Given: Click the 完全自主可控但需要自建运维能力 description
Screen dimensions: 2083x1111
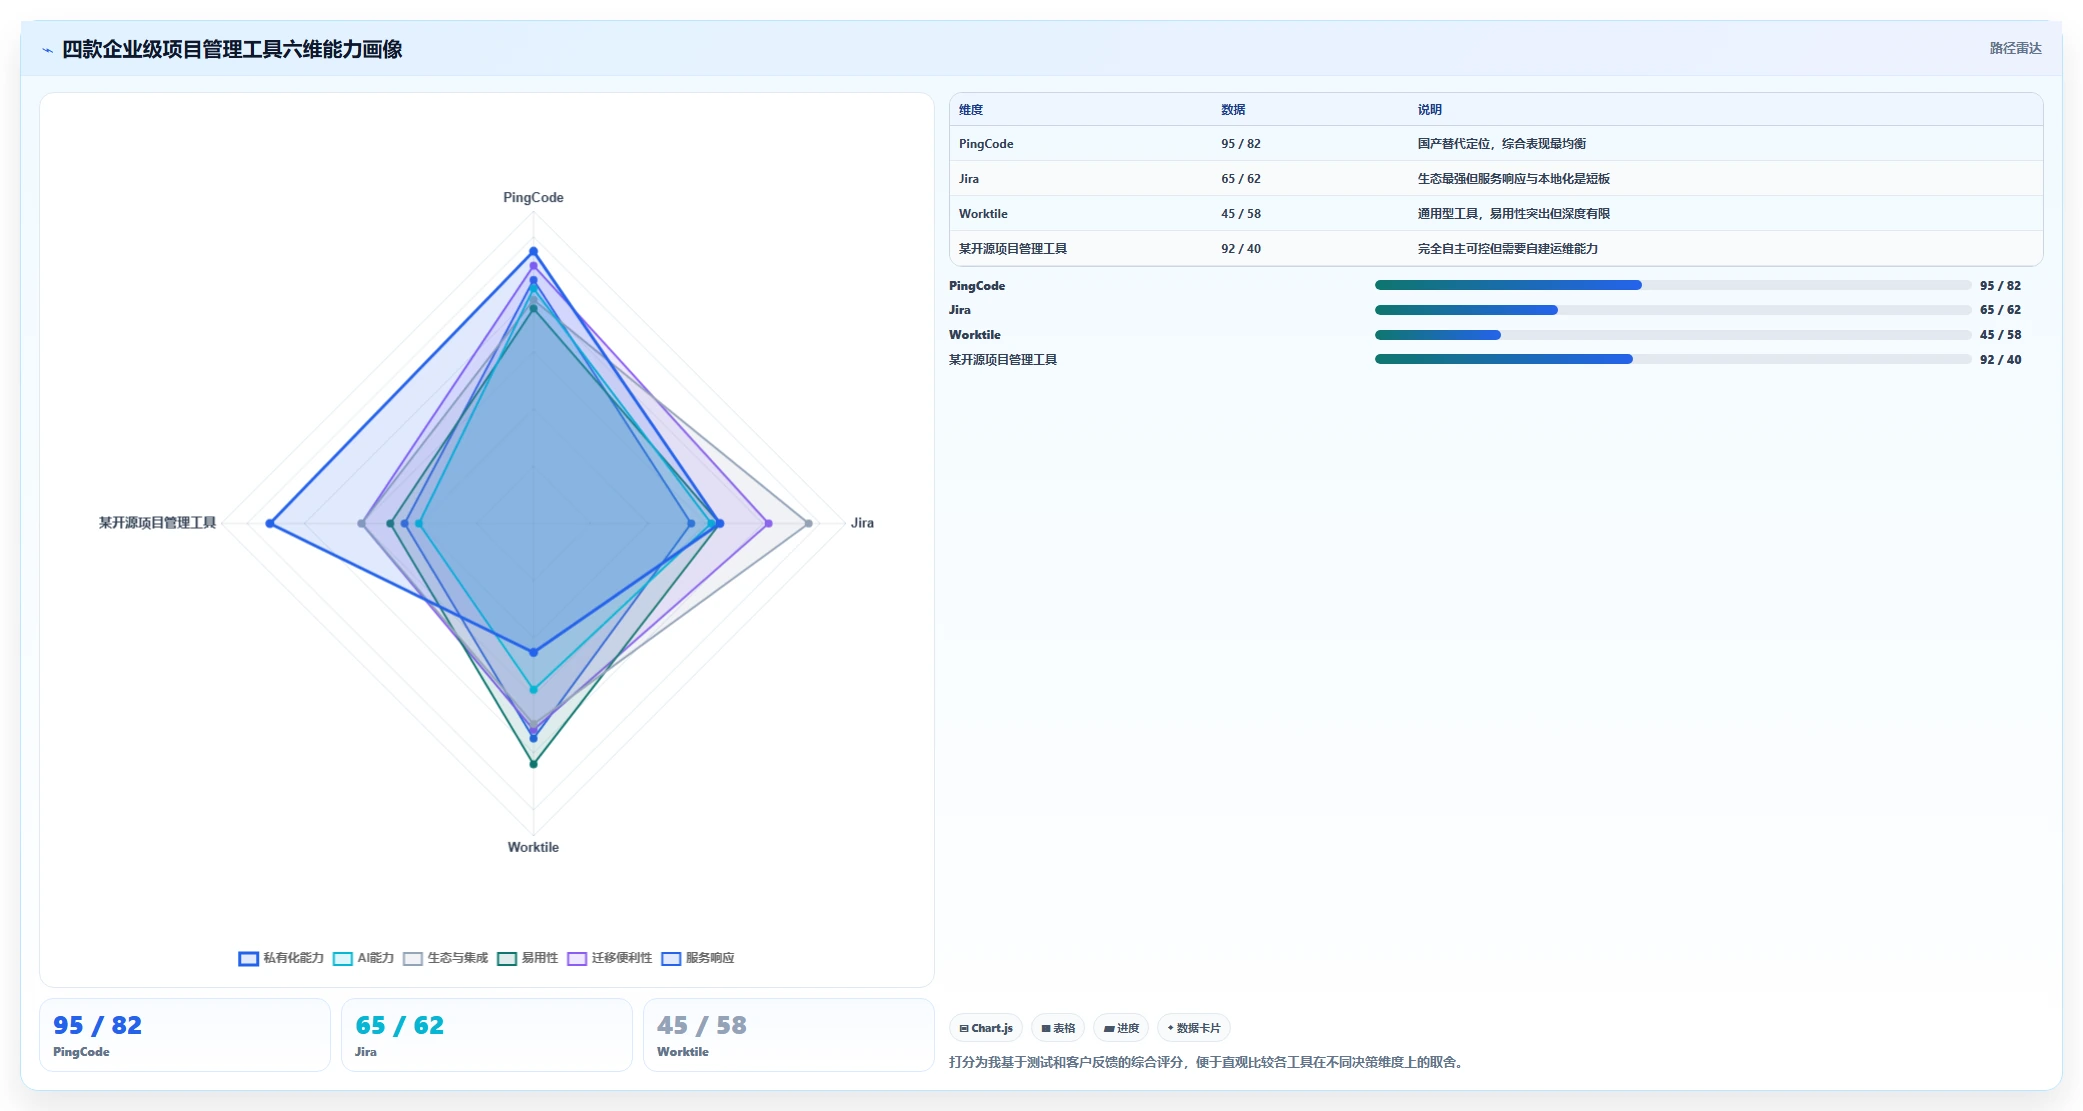Looking at the screenshot, I should 1508,249.
